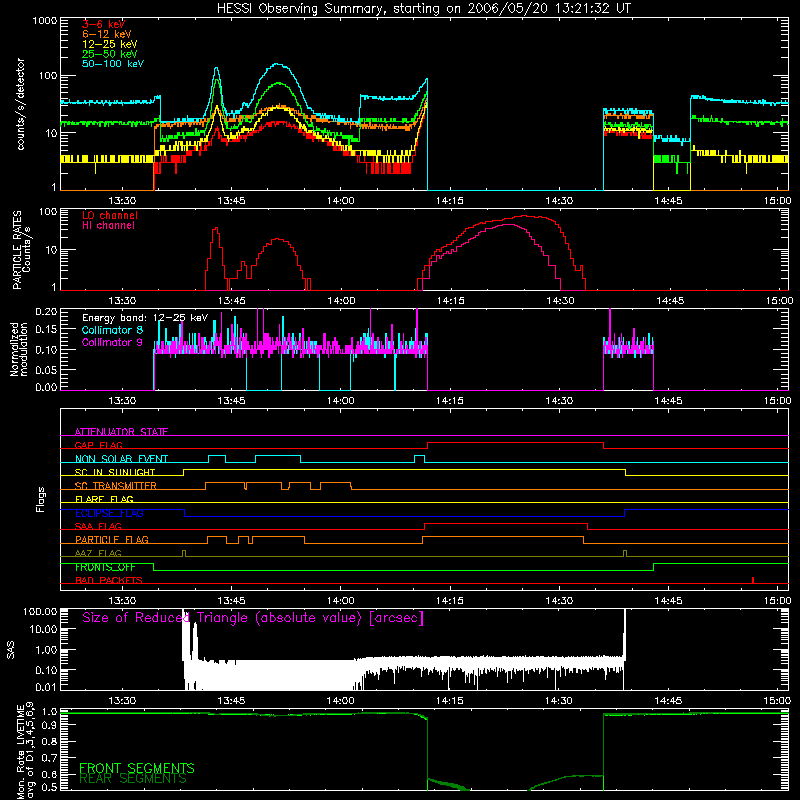Click the FRONTS OFF flag label
Image resolution: width=800 pixels, height=800 pixels.
pos(105,567)
